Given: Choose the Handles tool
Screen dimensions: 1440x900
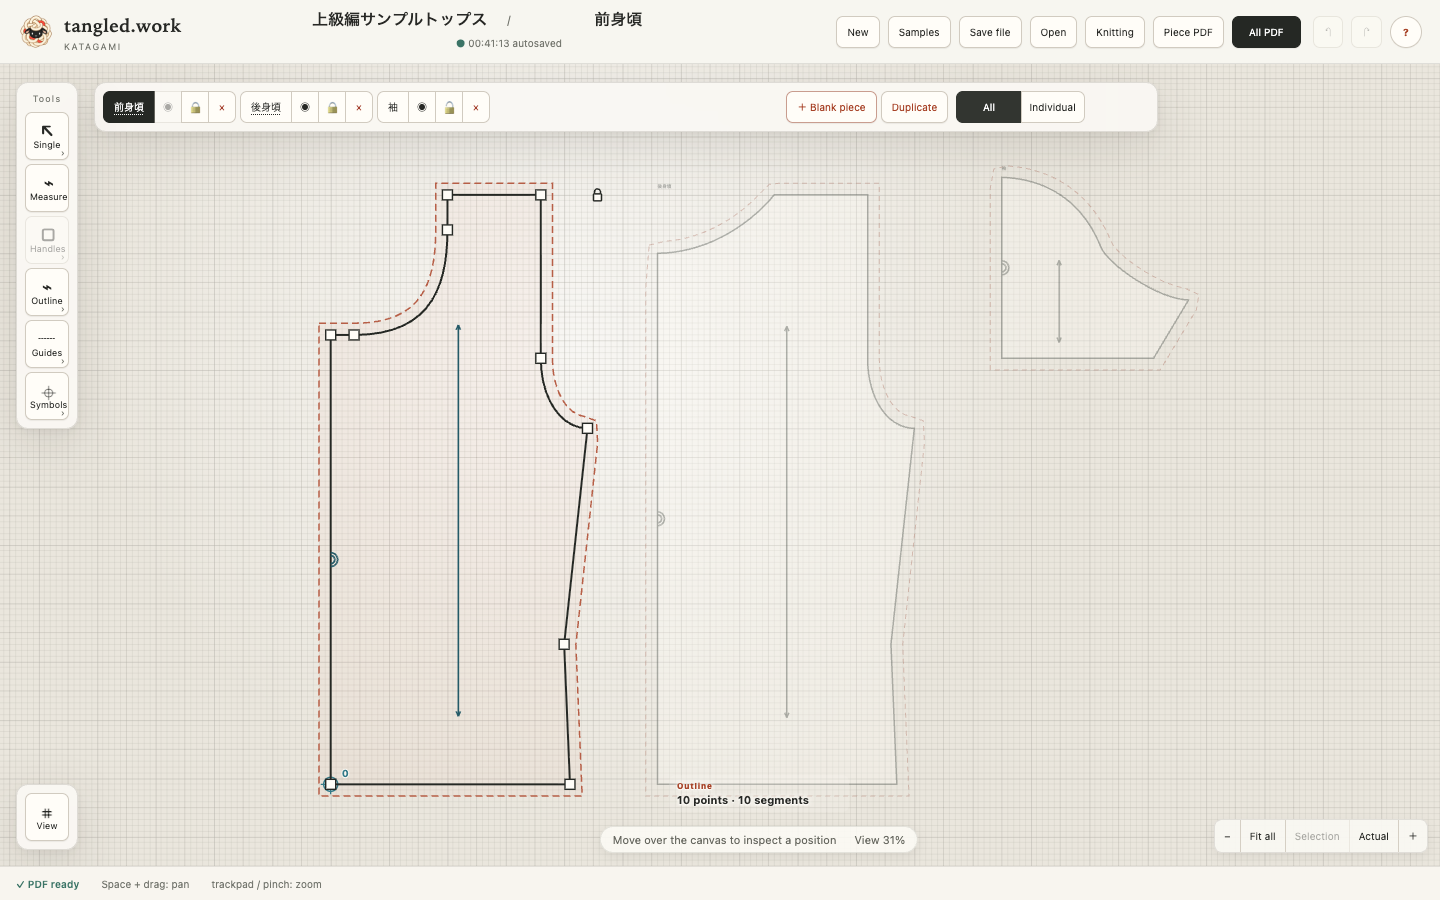Looking at the screenshot, I should (47, 240).
